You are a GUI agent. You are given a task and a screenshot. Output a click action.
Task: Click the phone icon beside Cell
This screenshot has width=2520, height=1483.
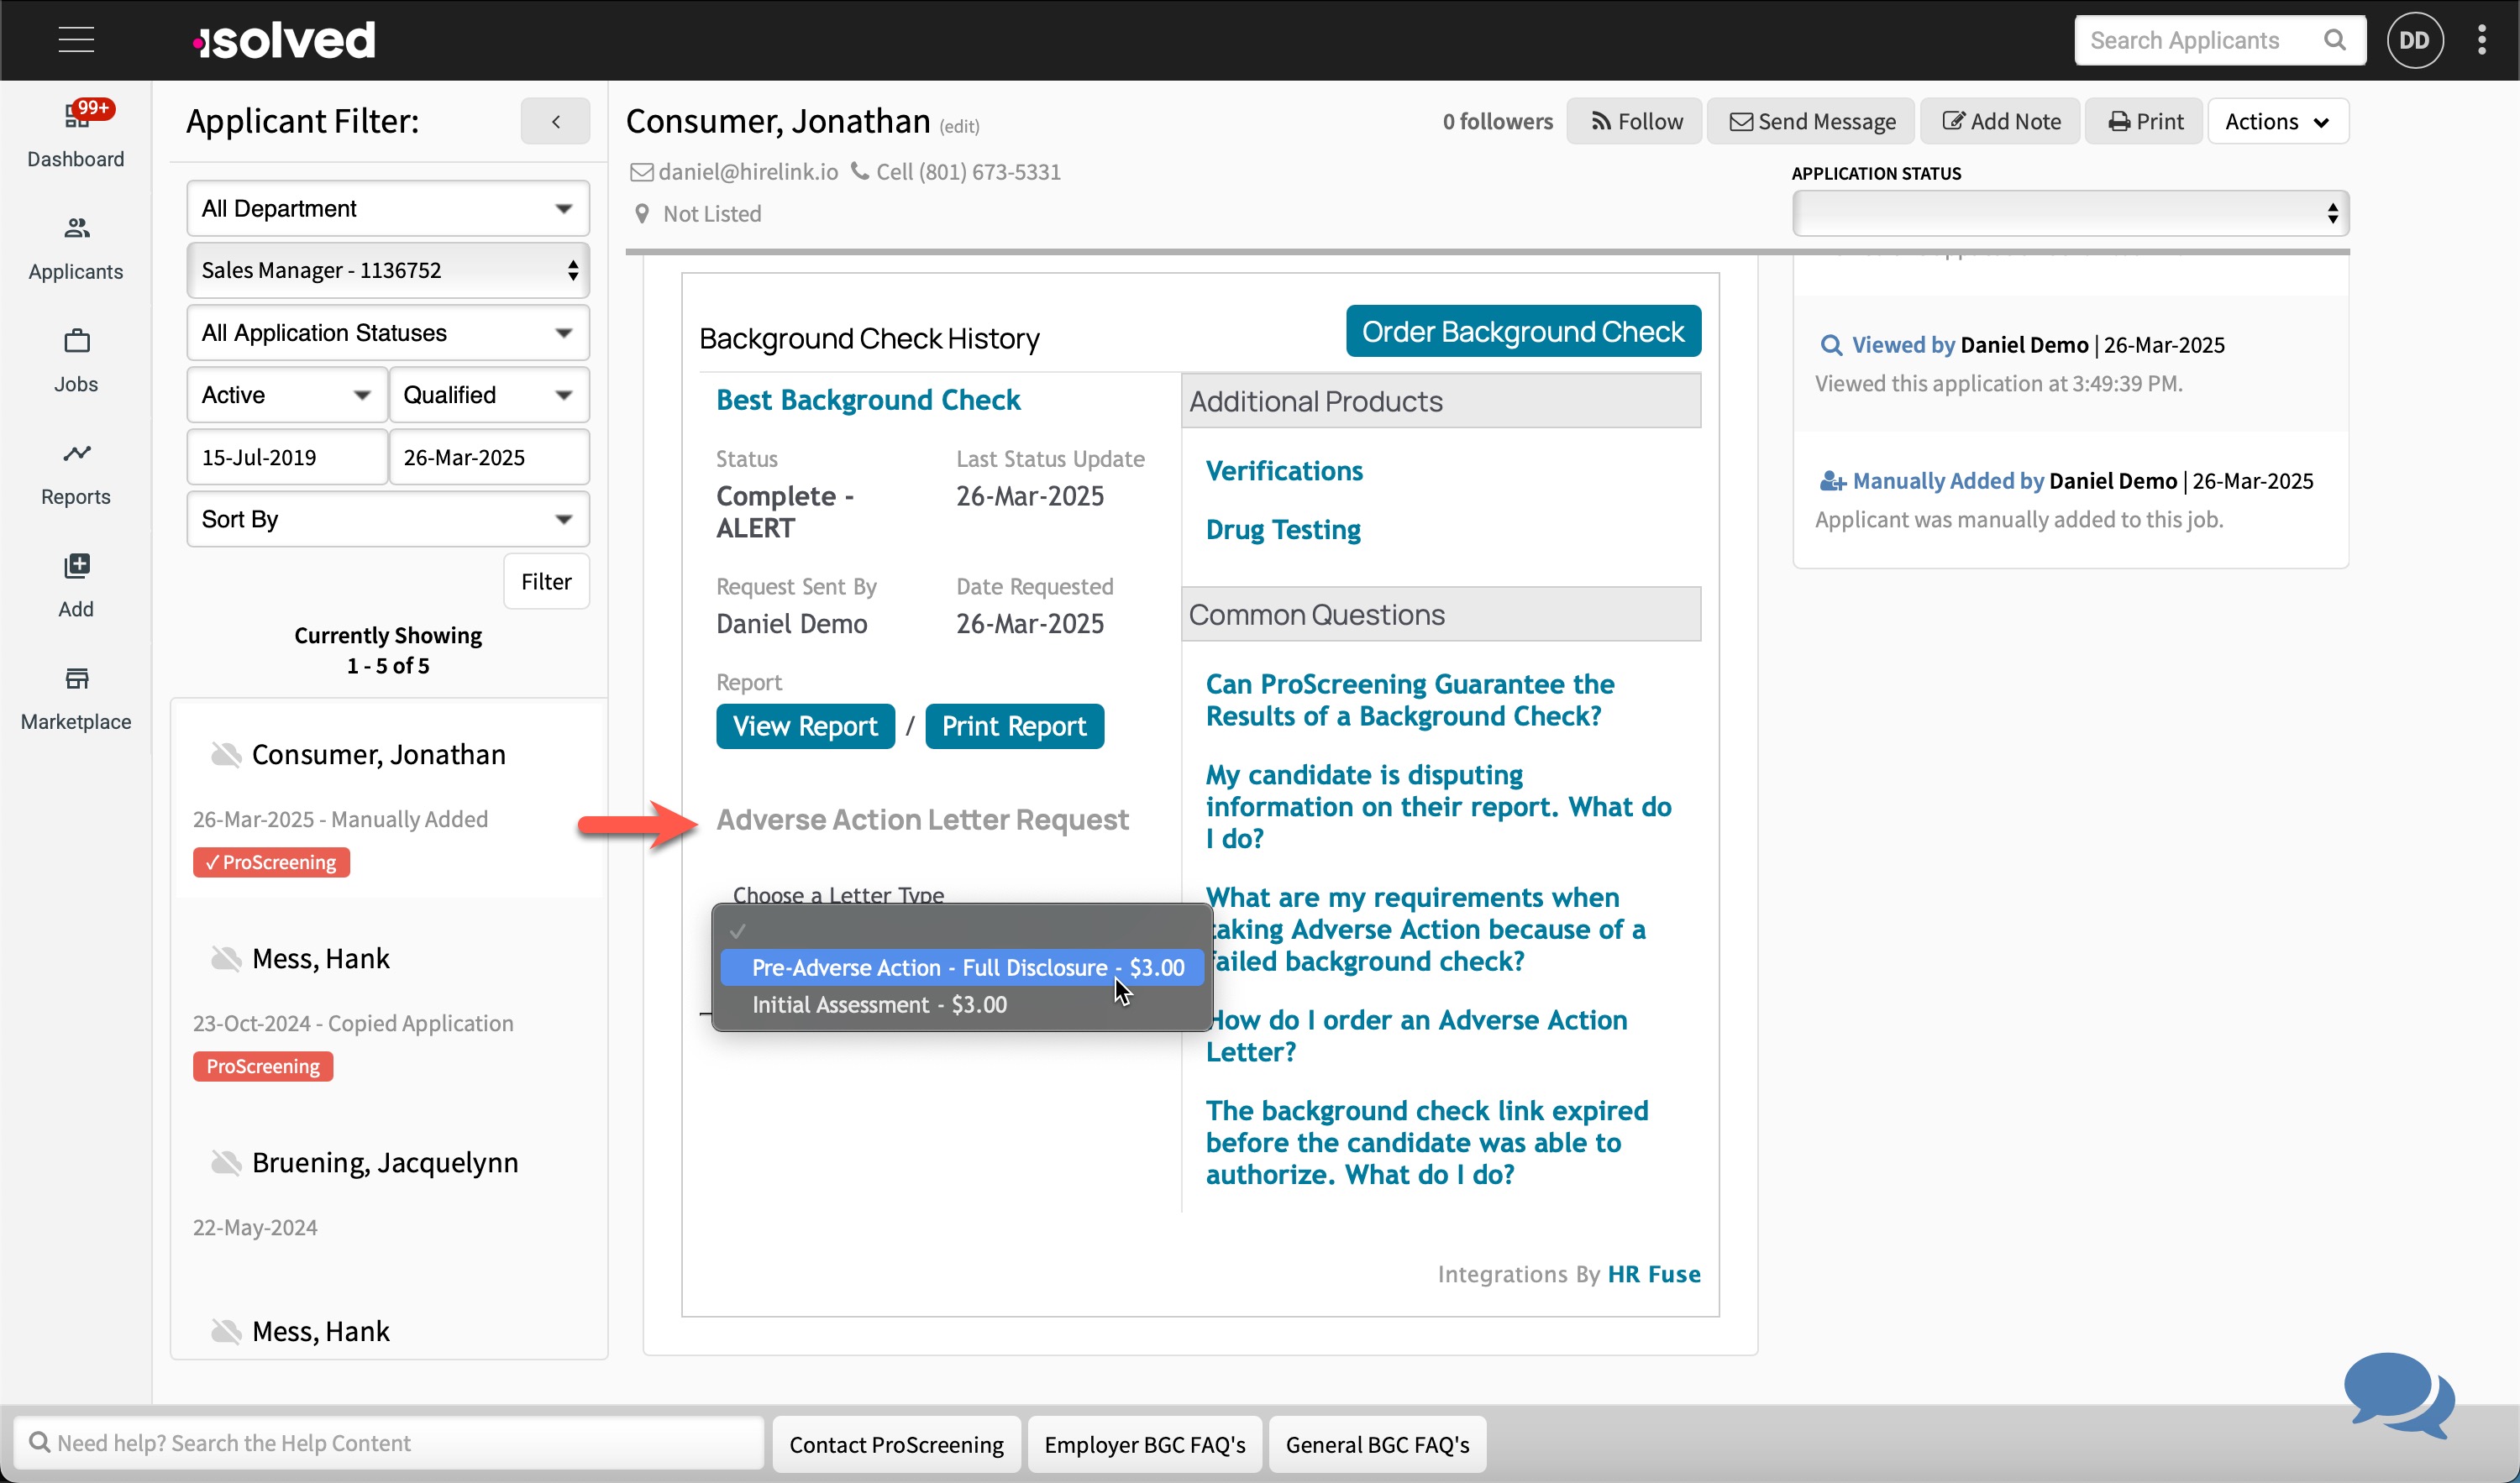coord(859,171)
